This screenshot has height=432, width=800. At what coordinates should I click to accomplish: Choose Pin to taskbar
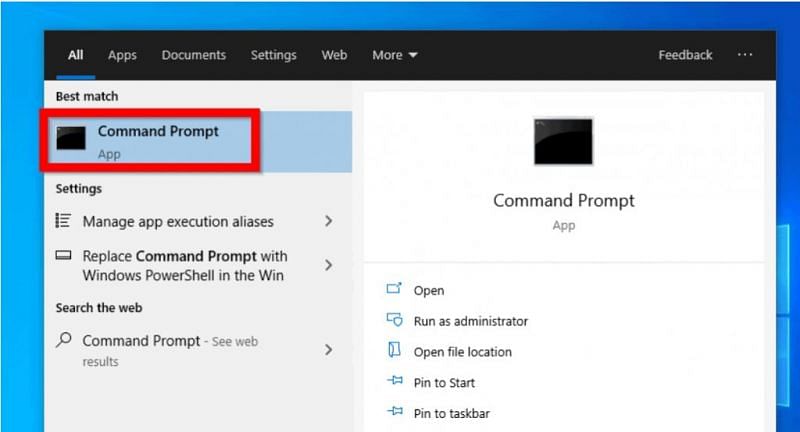(x=452, y=413)
